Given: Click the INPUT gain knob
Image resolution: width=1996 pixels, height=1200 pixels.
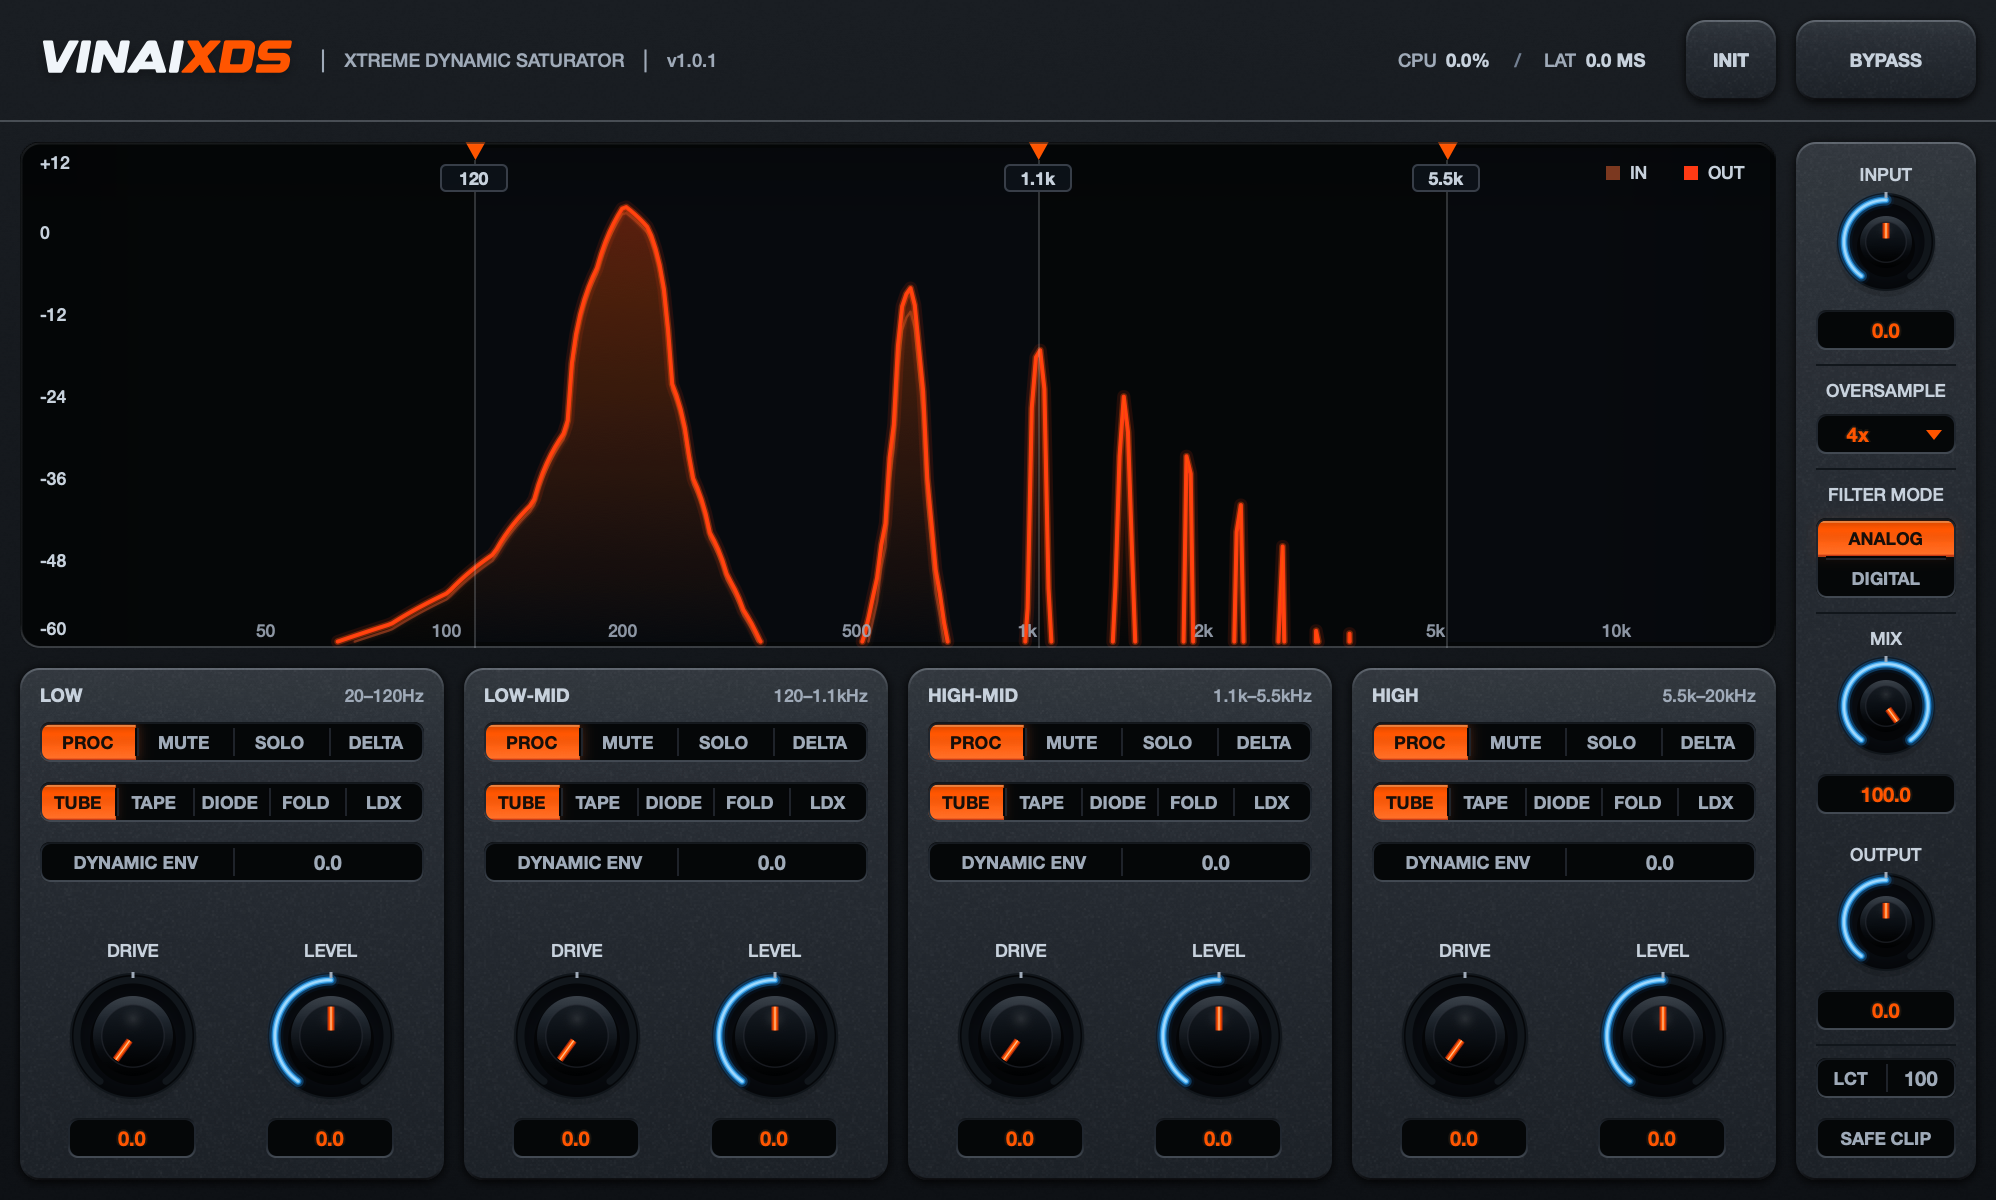Looking at the screenshot, I should coord(1886,242).
